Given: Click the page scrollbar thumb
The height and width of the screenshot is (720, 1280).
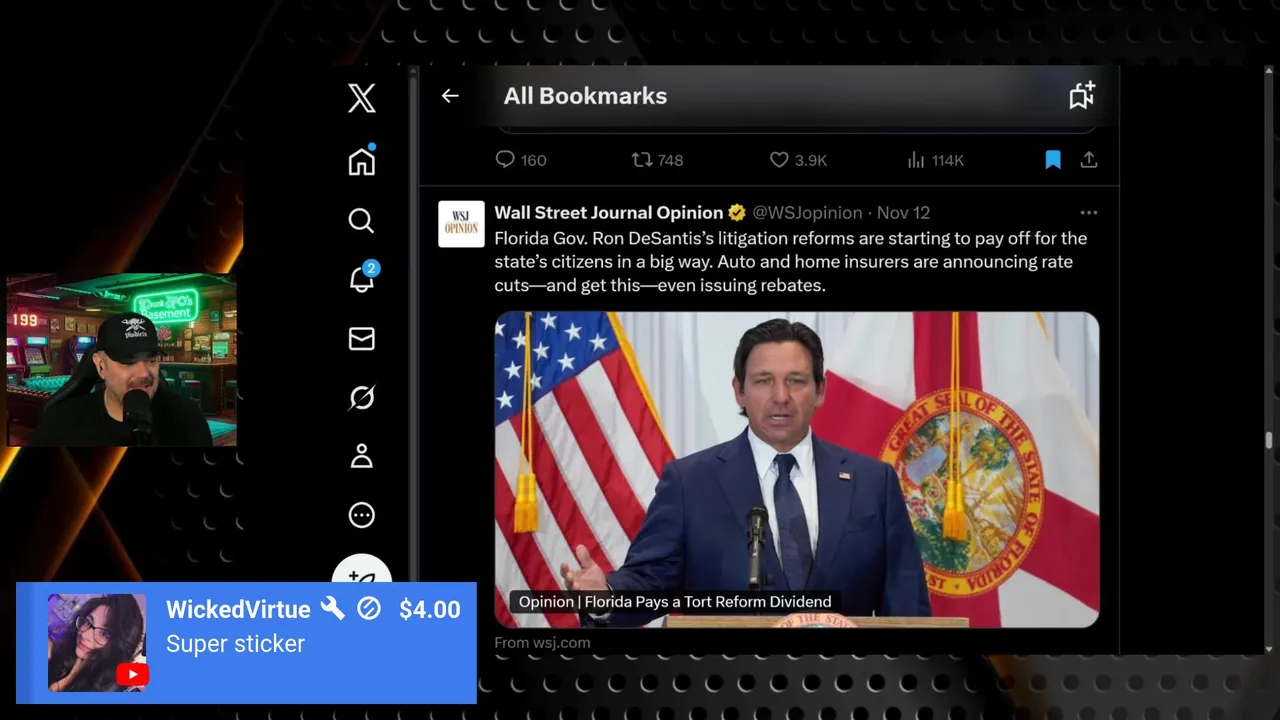Looking at the screenshot, I should (1269, 440).
